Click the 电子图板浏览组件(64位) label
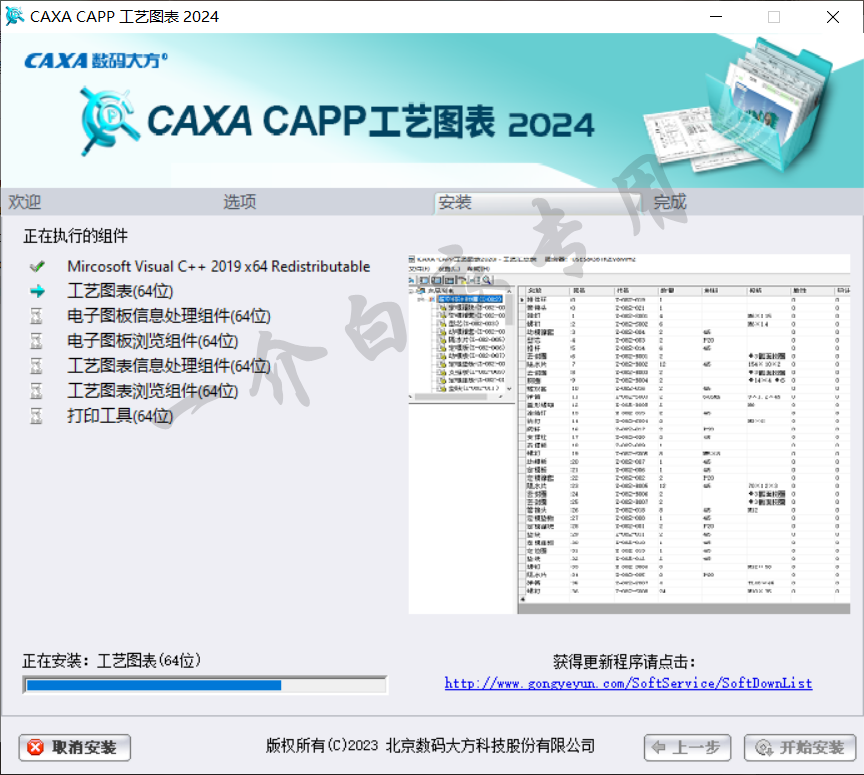Viewport: 864px width, 775px height. tap(153, 341)
